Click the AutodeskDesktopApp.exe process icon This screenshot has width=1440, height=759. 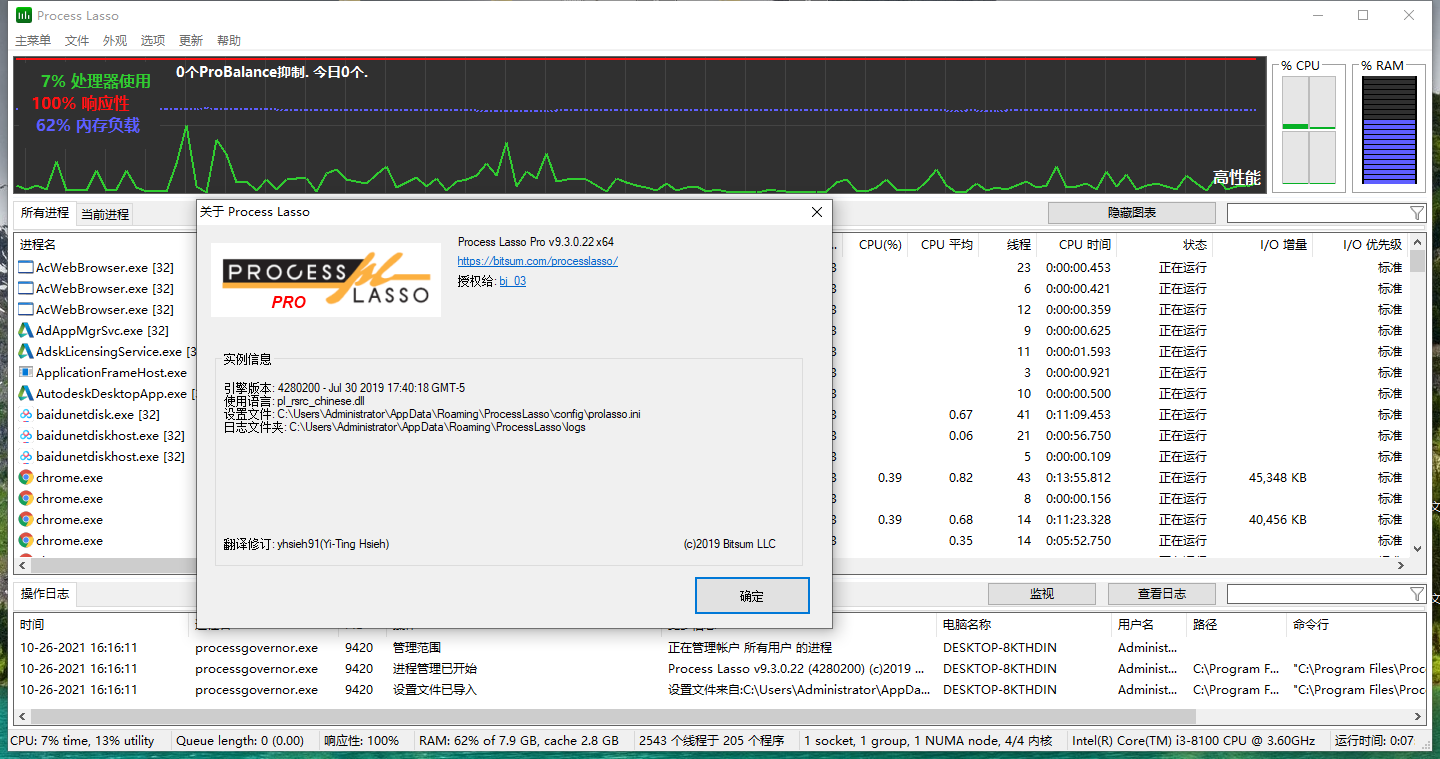pyautogui.click(x=26, y=393)
